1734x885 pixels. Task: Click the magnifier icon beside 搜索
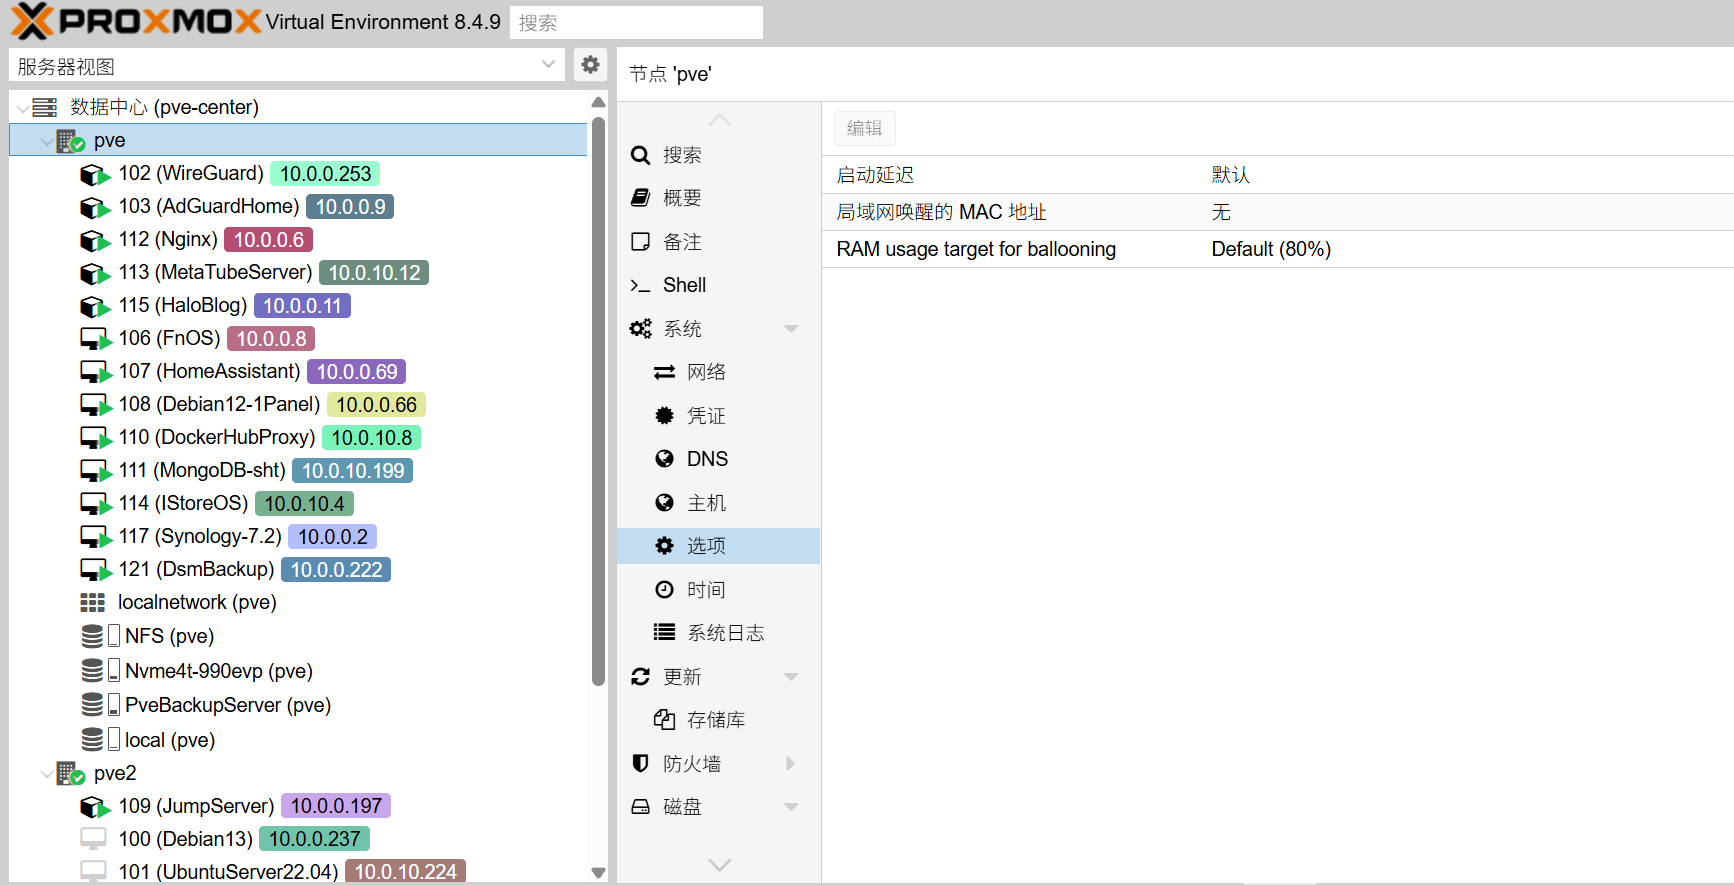641,155
